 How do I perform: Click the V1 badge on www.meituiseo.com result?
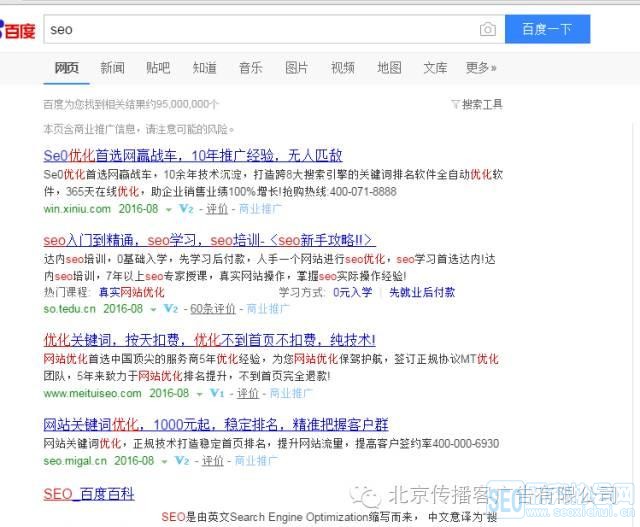pos(217,393)
